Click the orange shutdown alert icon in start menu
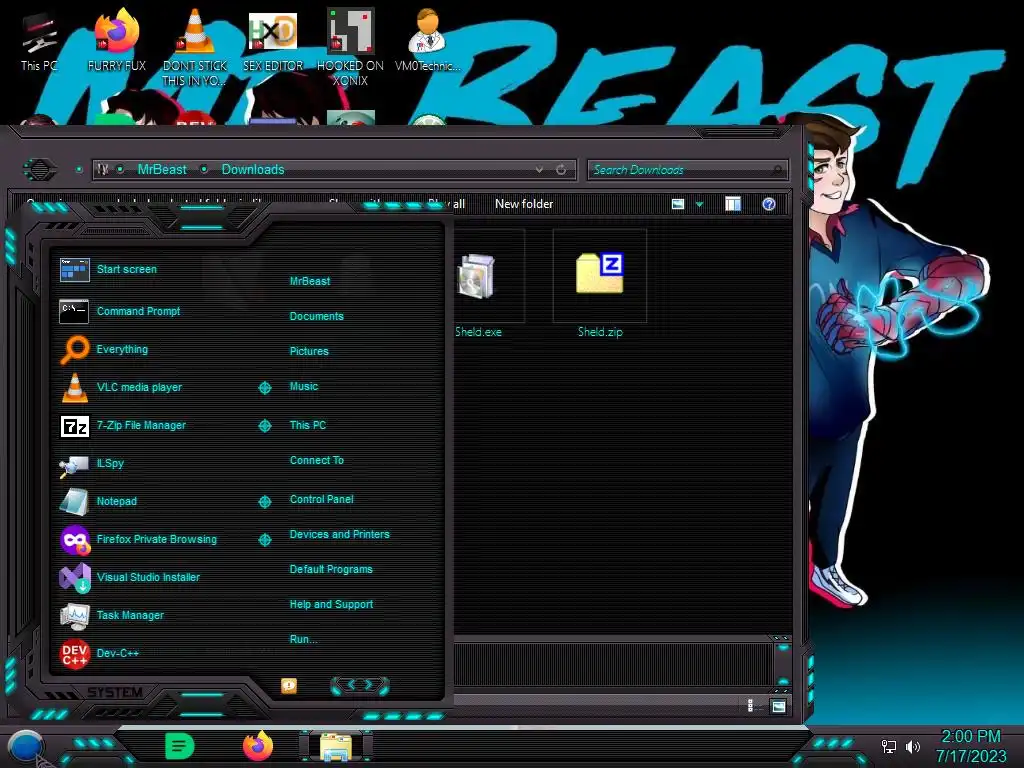The height and width of the screenshot is (768, 1024). (x=289, y=685)
